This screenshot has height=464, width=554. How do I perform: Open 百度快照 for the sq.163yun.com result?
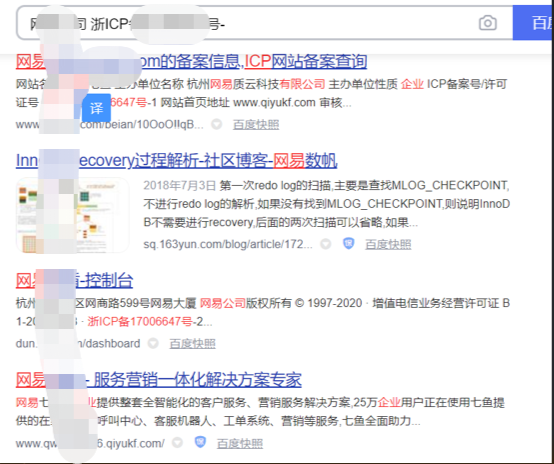(x=388, y=244)
